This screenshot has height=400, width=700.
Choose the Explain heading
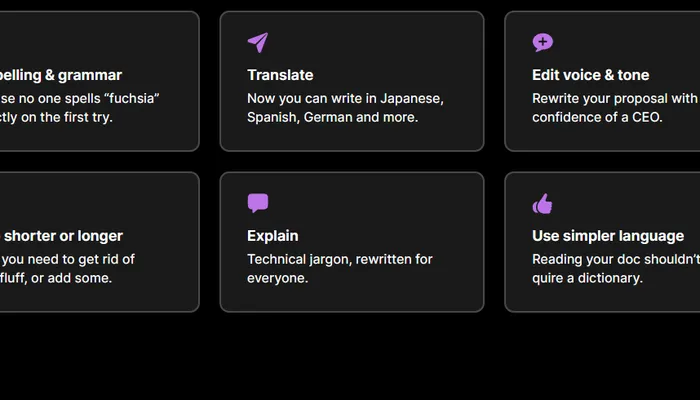point(273,236)
